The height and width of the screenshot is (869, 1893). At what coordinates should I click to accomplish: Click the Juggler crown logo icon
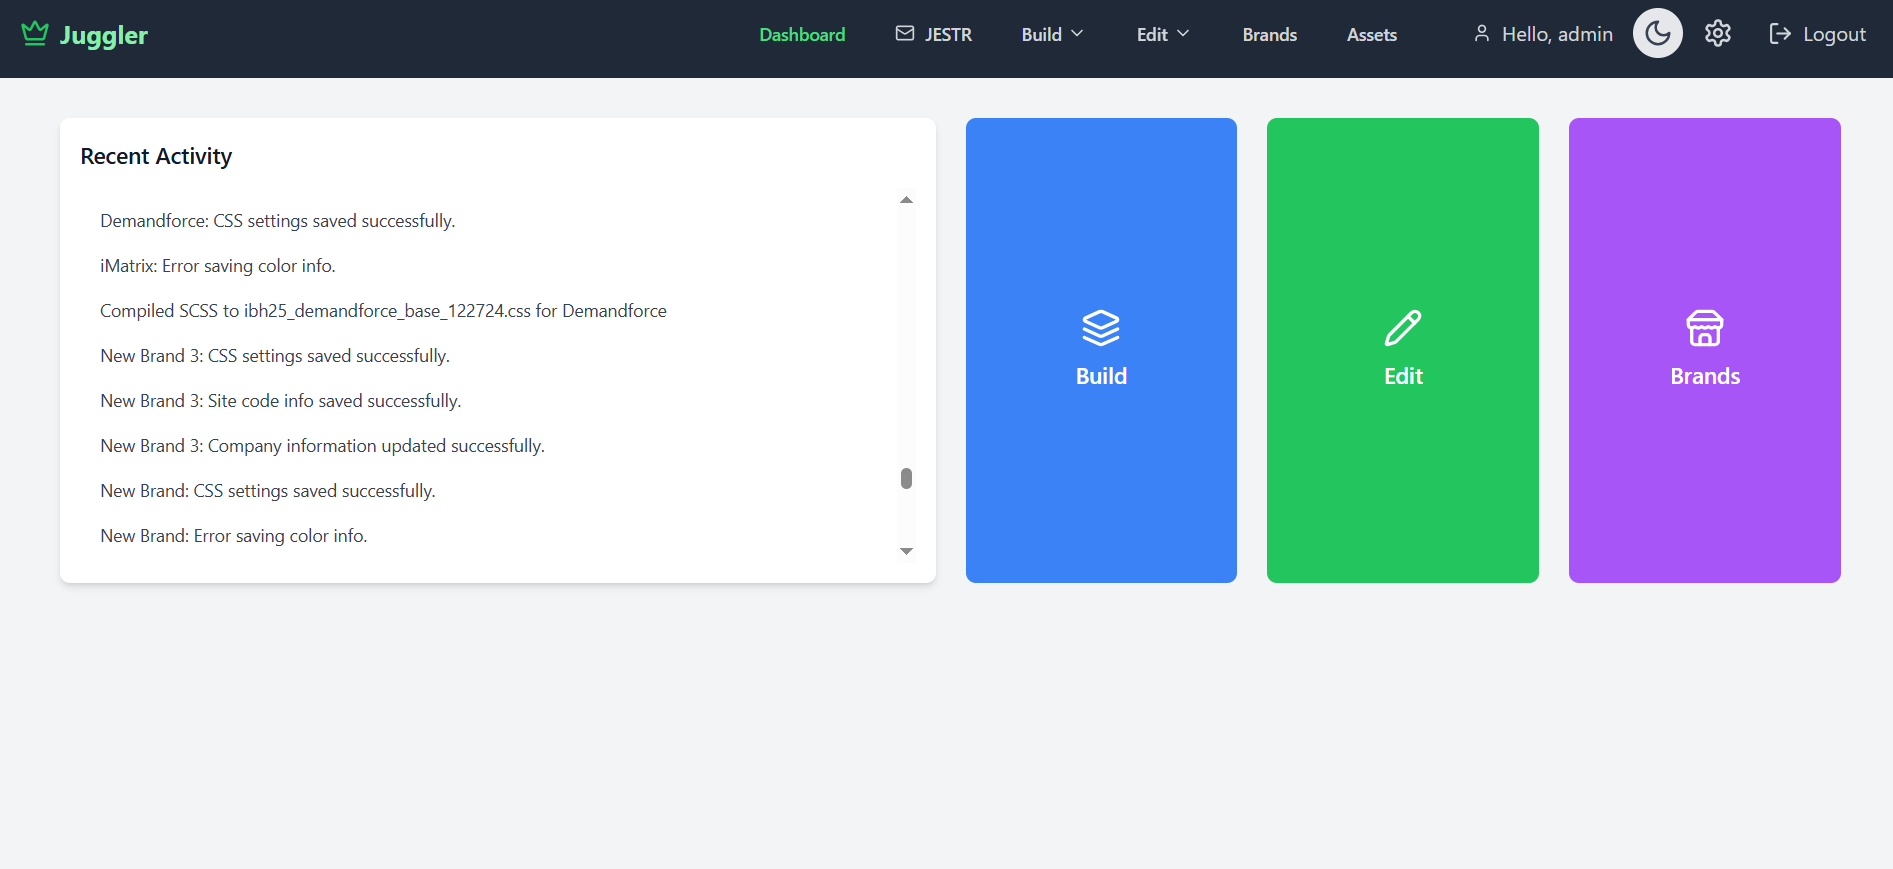[35, 33]
